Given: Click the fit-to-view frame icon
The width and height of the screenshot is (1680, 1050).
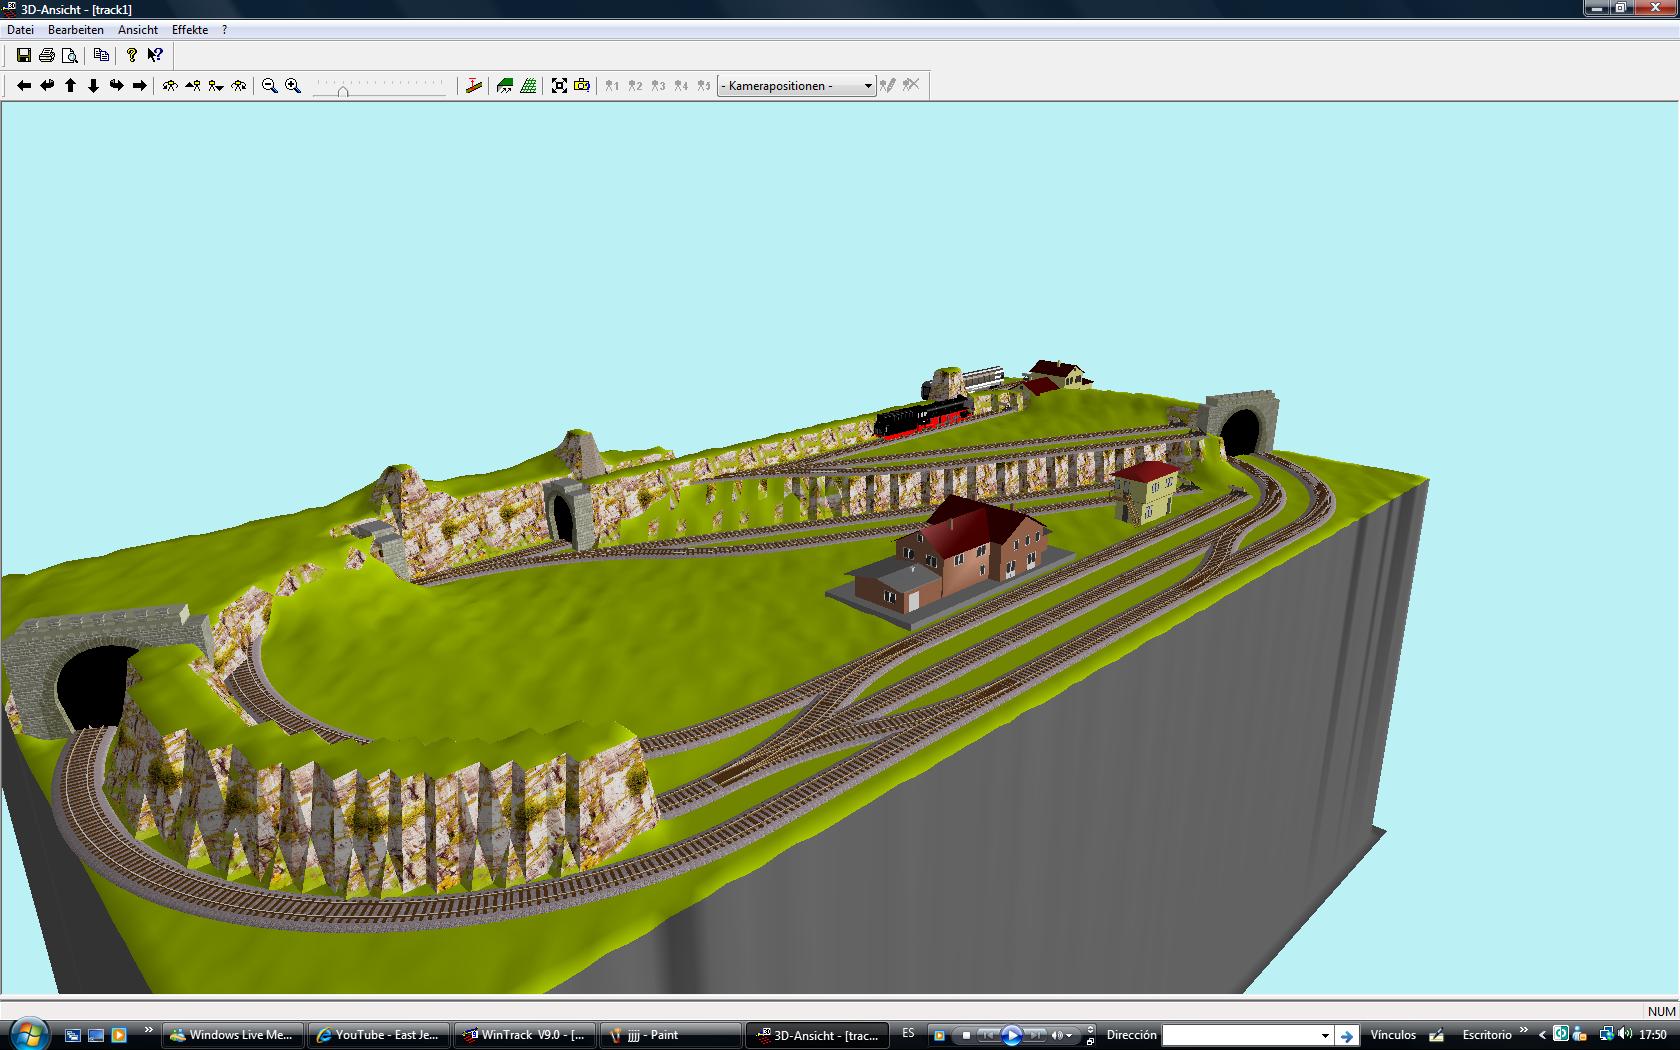Looking at the screenshot, I should [x=559, y=86].
